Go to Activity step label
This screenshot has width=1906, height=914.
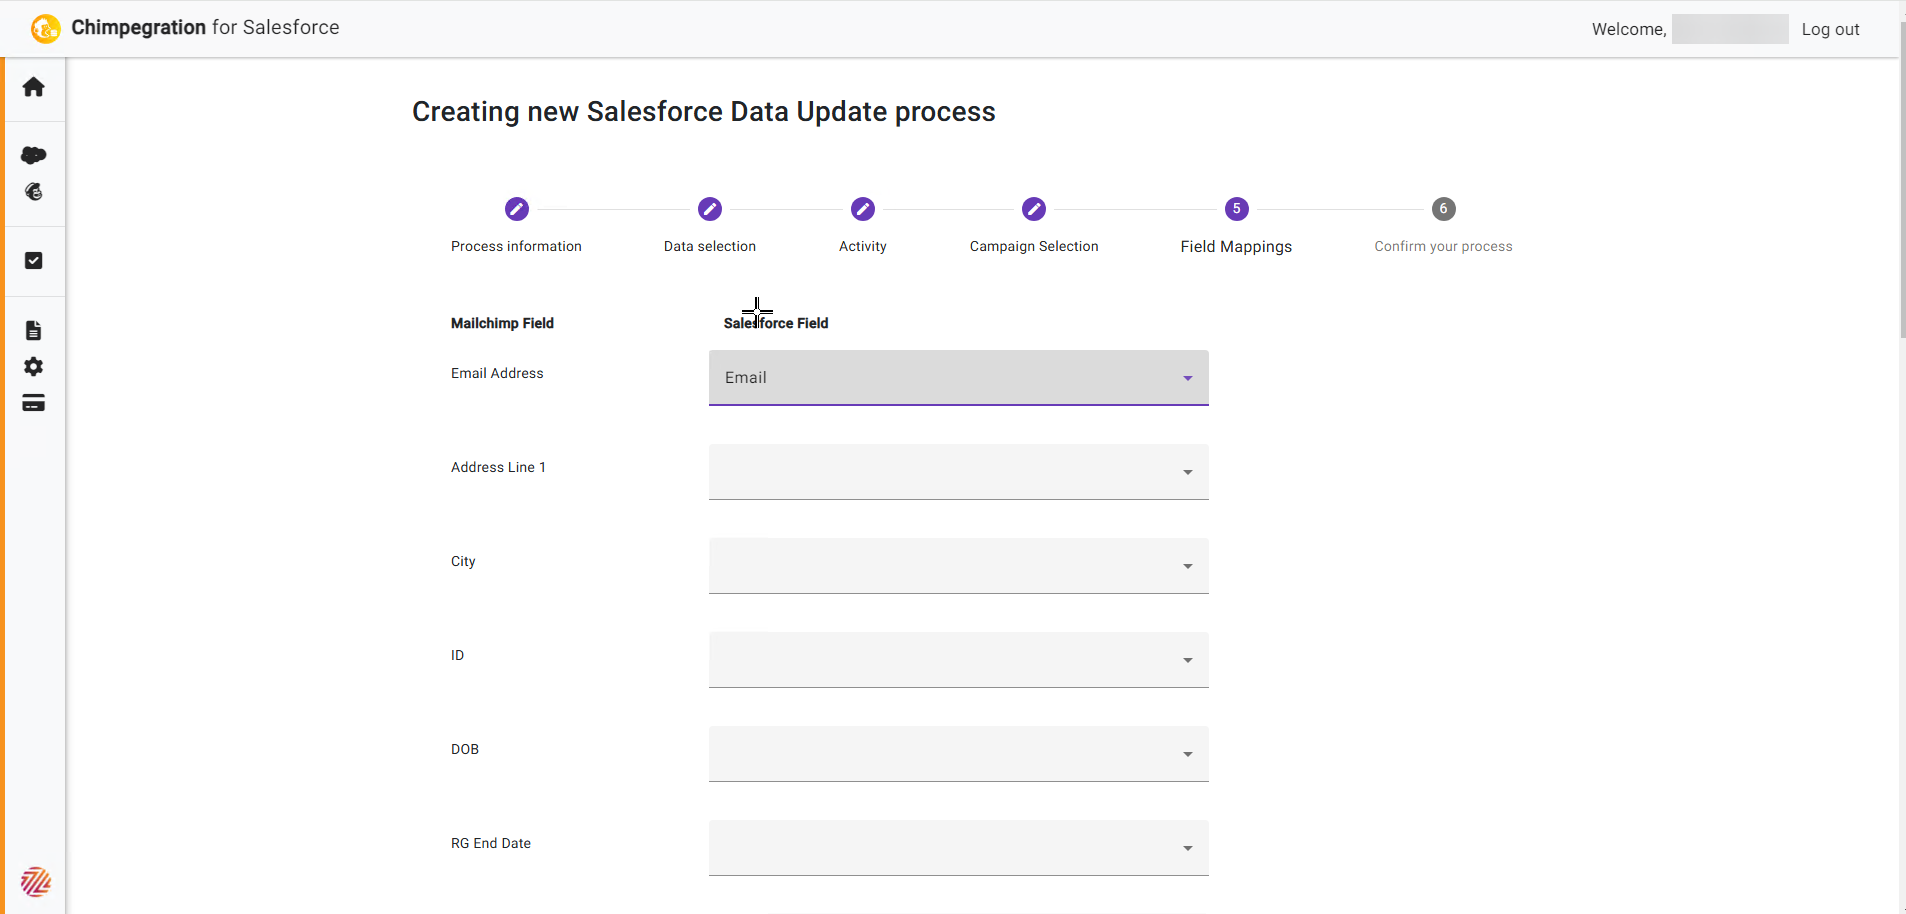[863, 246]
